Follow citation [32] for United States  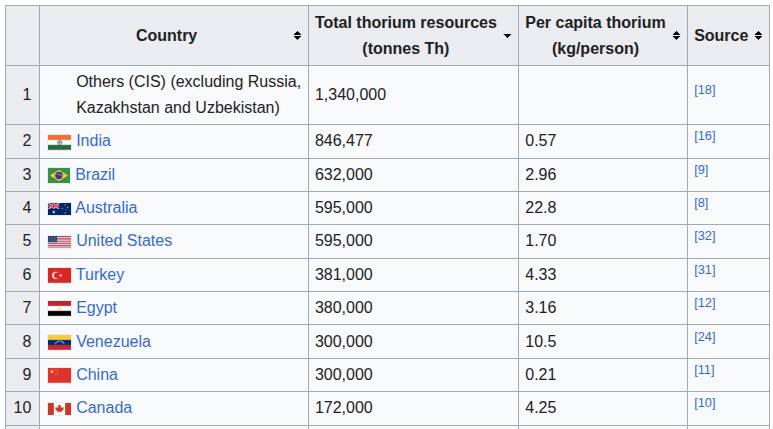click(704, 236)
